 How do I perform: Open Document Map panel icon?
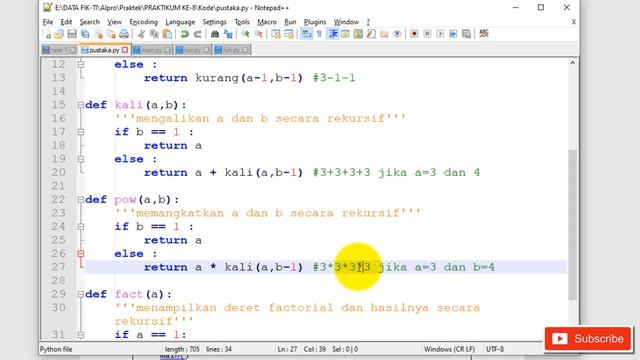click(358, 34)
